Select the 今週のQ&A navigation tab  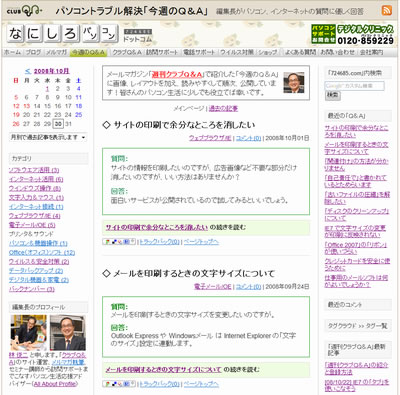pos(88,52)
